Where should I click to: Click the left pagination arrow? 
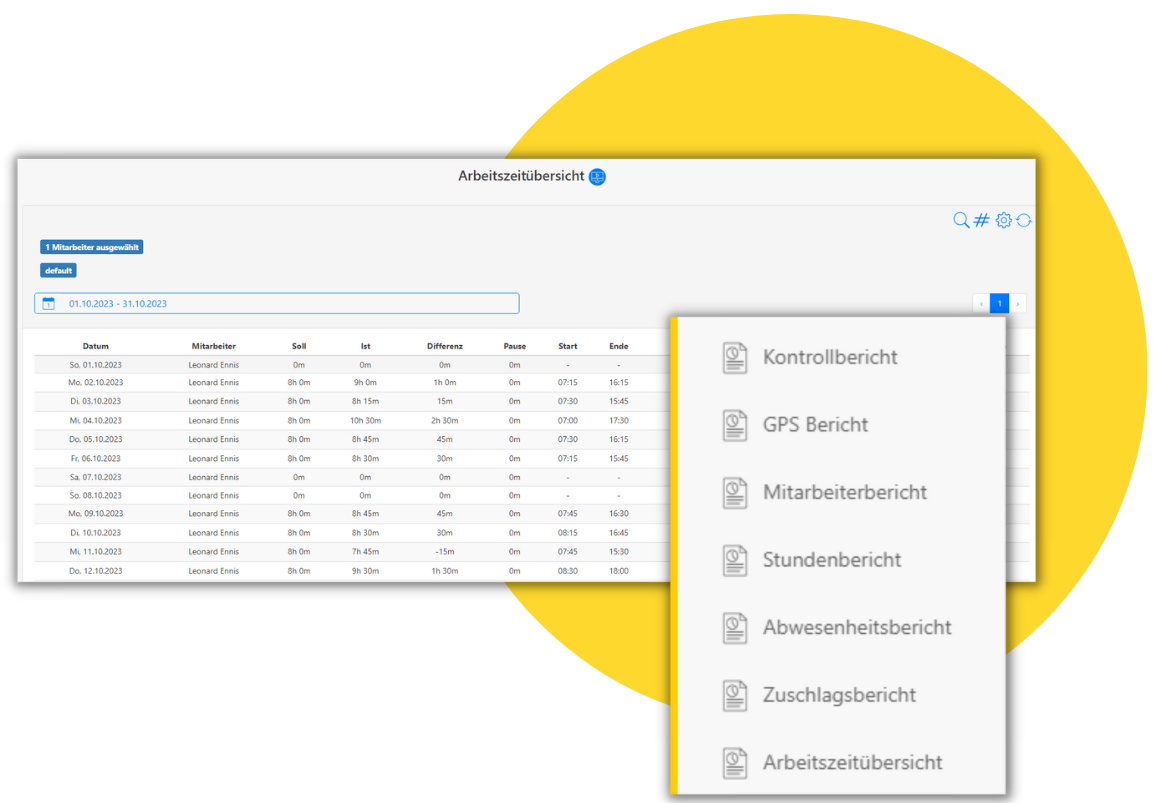tap(980, 302)
